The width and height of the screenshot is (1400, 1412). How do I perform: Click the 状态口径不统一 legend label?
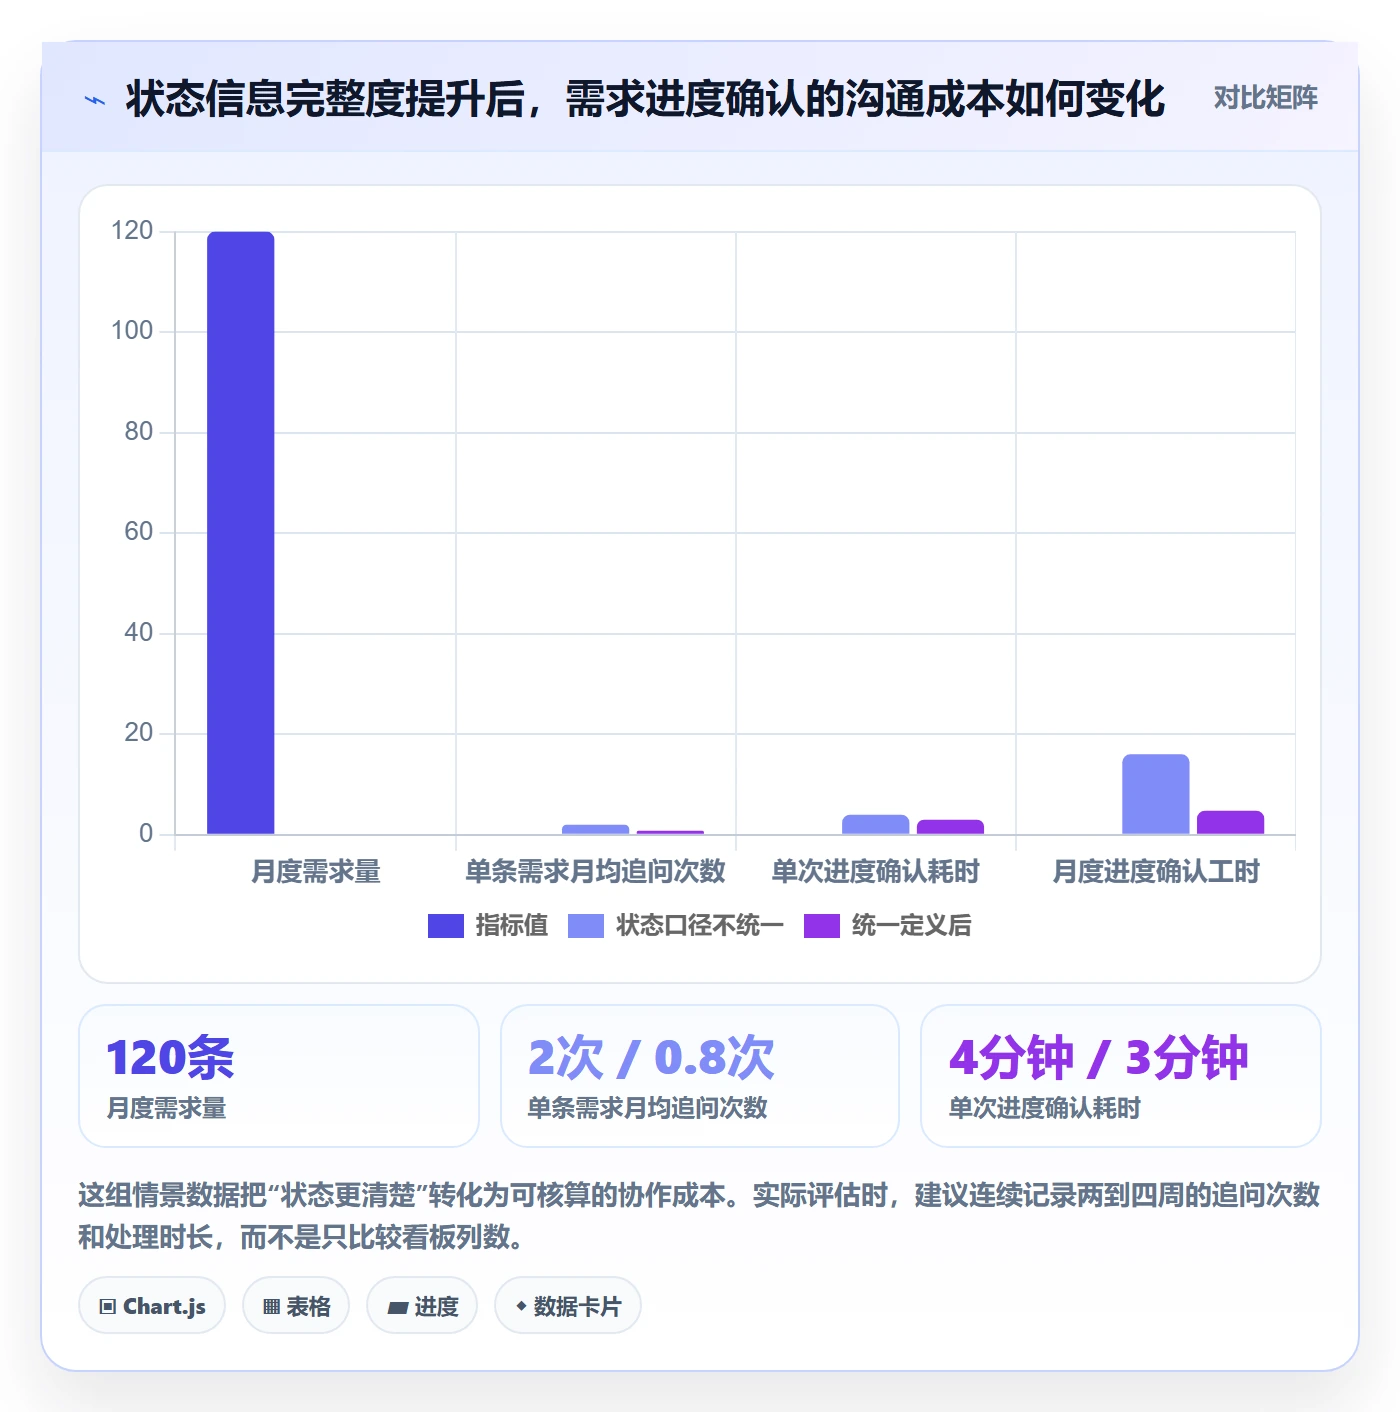[699, 926]
